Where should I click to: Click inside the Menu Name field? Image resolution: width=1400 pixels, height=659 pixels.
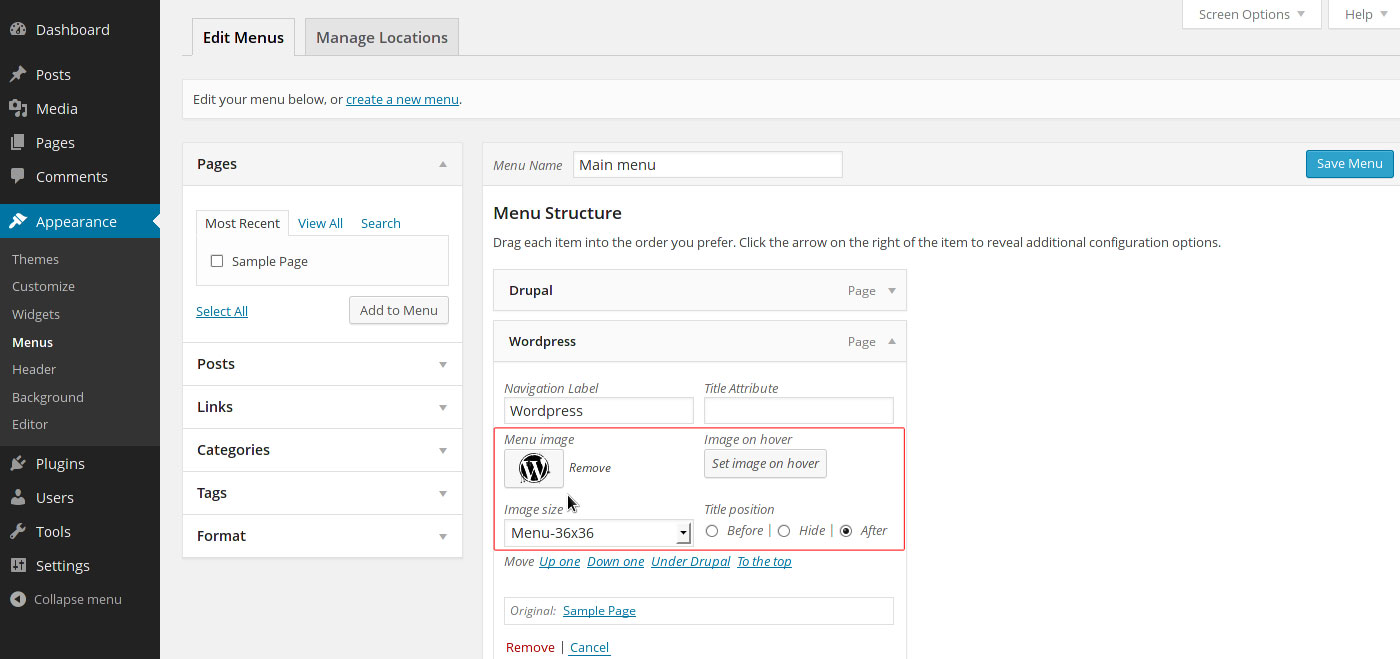tap(707, 164)
